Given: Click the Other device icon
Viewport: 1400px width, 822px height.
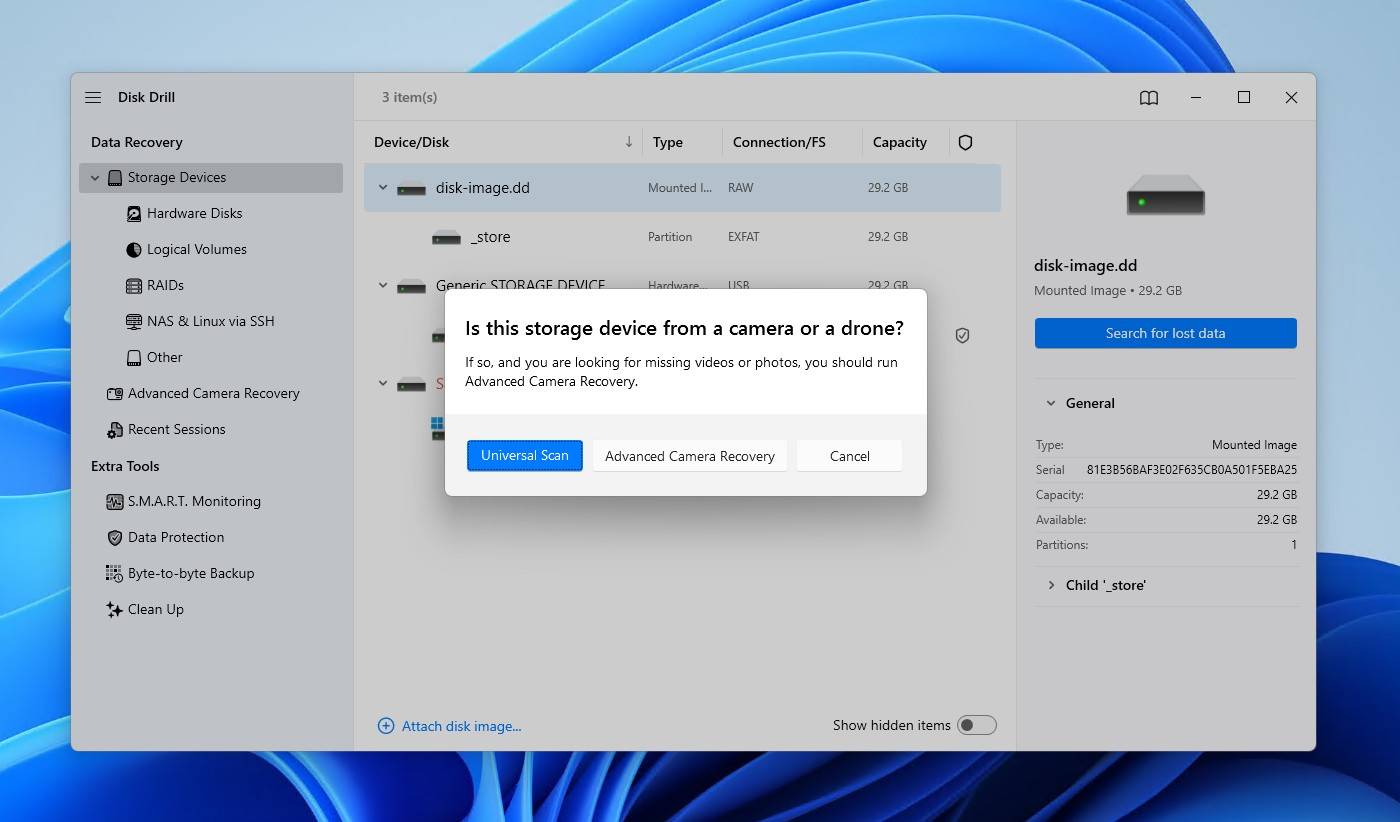Looking at the screenshot, I should click(134, 358).
